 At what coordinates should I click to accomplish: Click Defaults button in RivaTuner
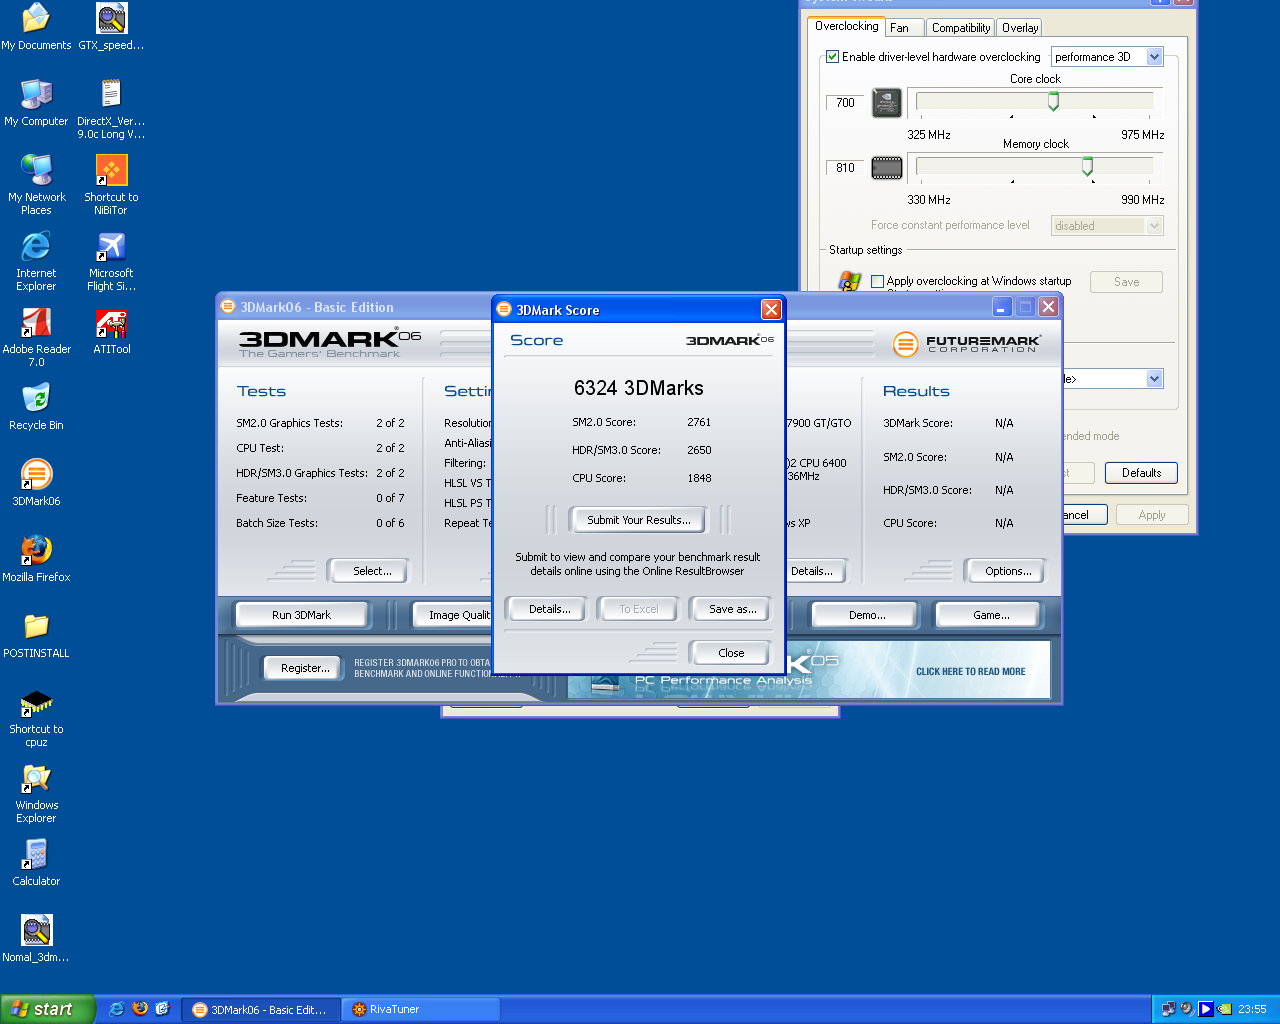(1141, 473)
